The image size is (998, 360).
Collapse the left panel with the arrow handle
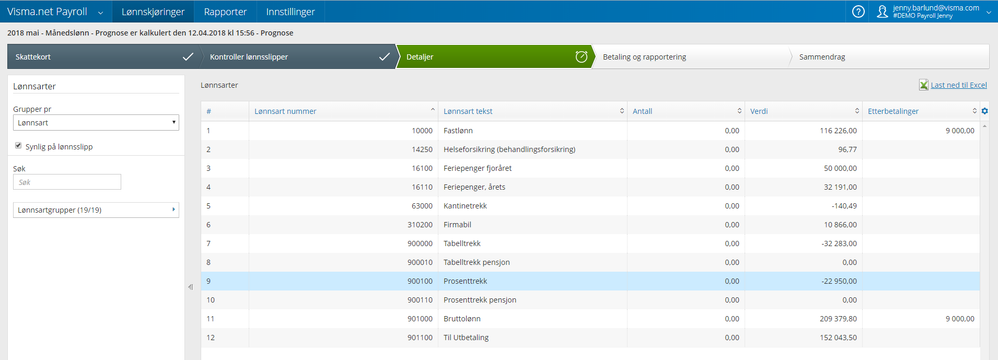(190, 287)
